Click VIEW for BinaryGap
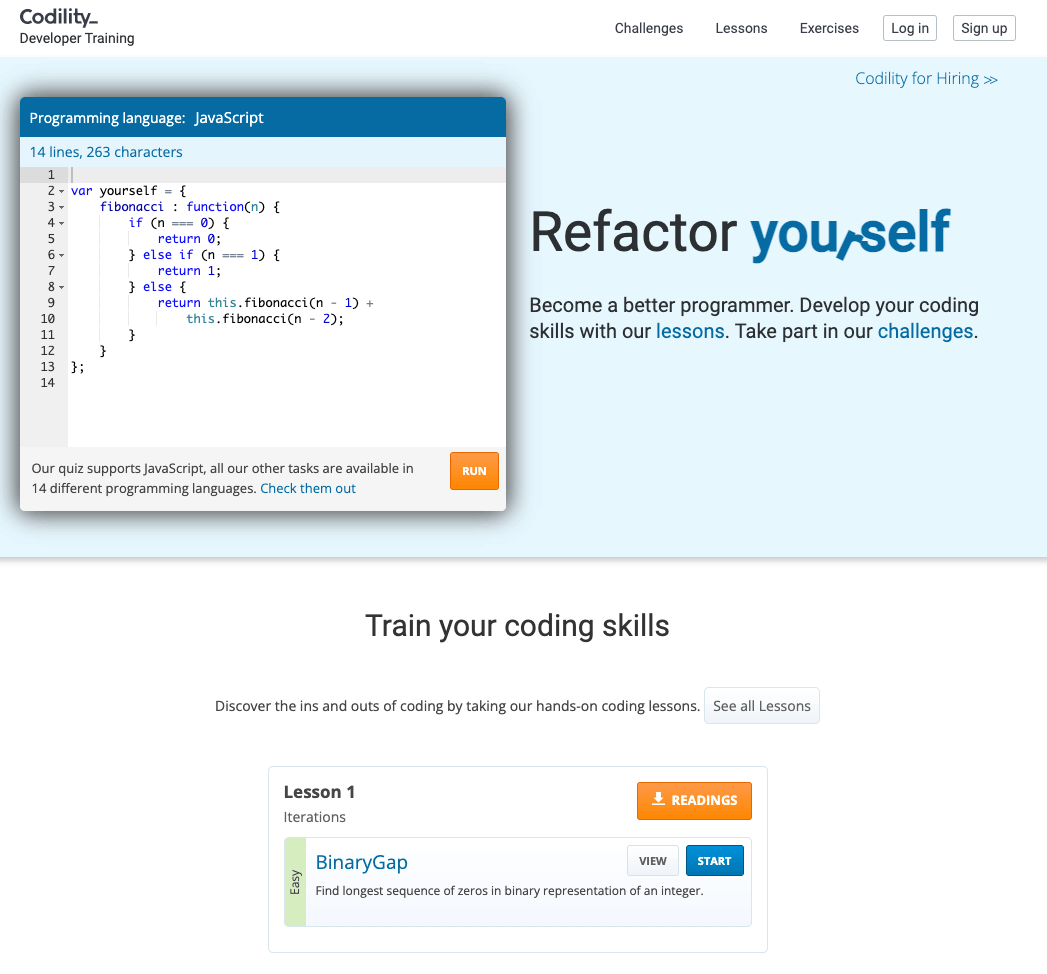This screenshot has width=1047, height=974. (x=652, y=861)
